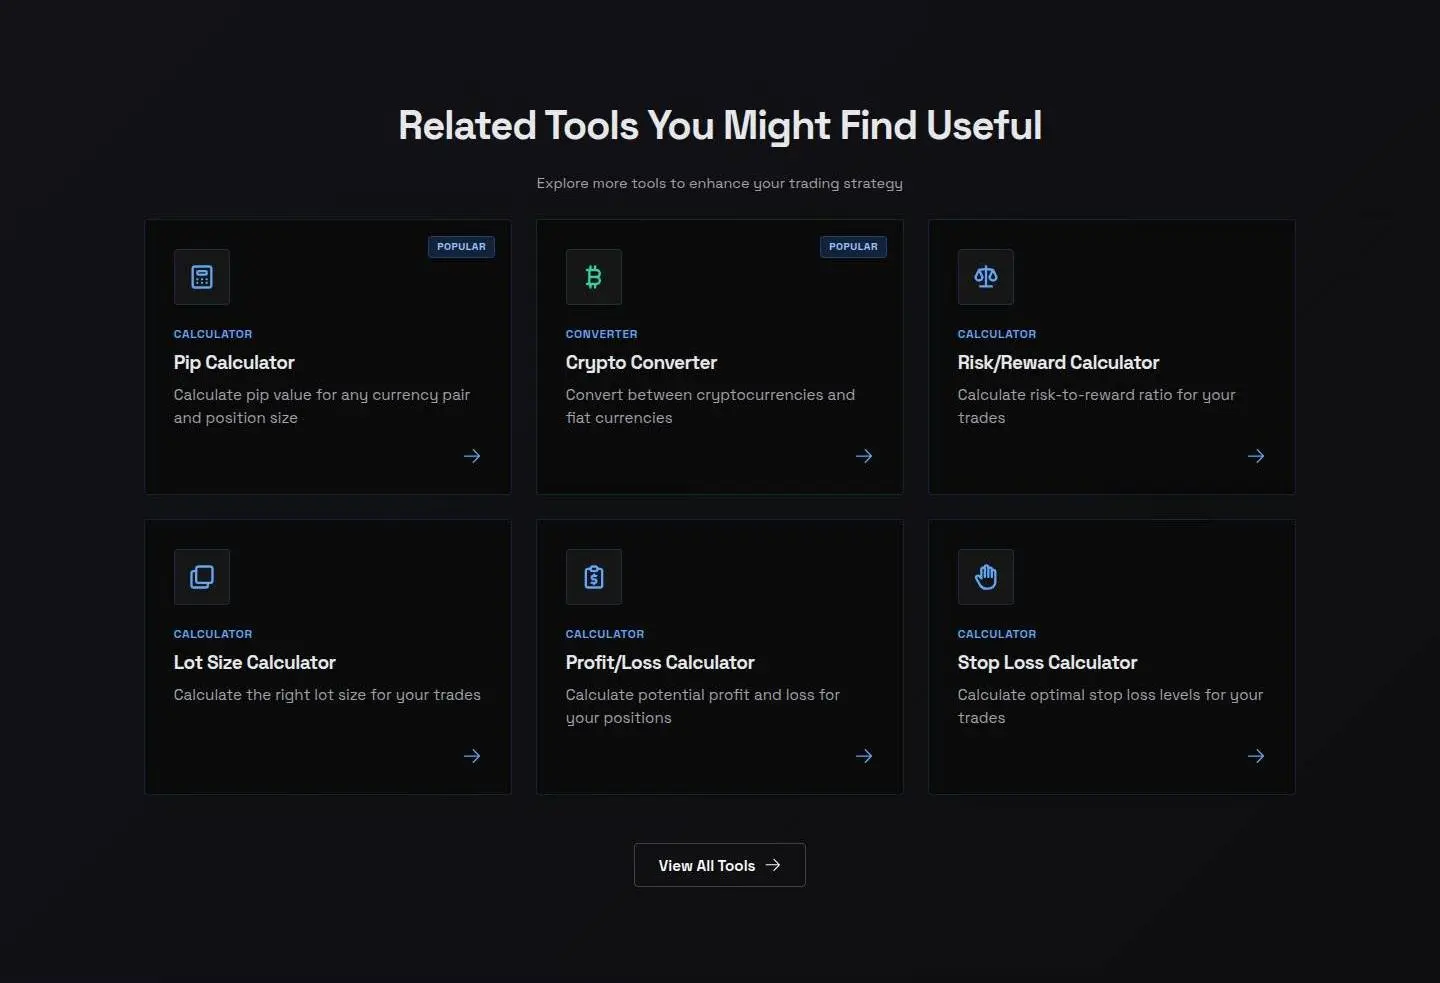
Task: Follow the arrow on the Lot Size Calculator card
Action: 472,756
